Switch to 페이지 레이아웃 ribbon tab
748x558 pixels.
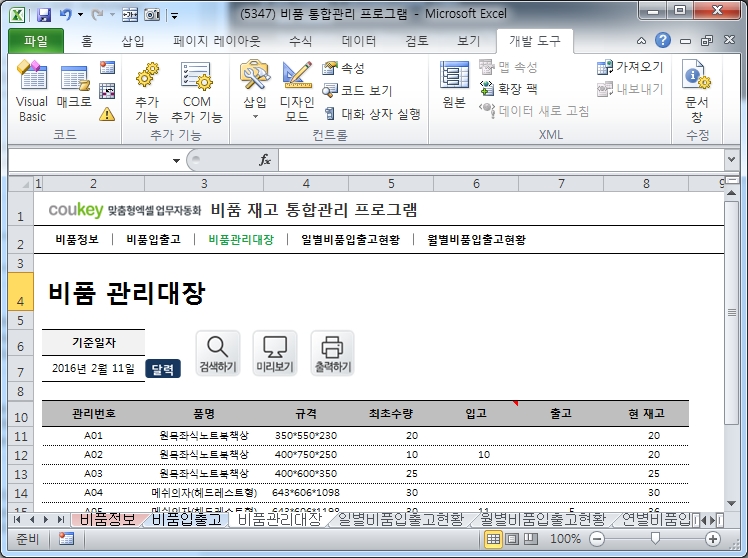(217, 41)
